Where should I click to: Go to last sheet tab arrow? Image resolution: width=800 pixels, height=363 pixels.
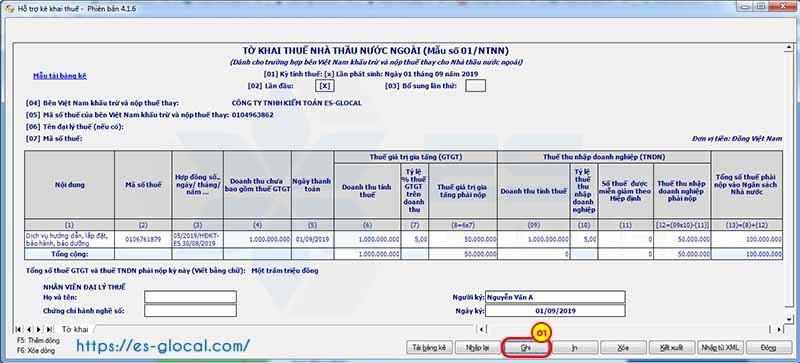49,329
